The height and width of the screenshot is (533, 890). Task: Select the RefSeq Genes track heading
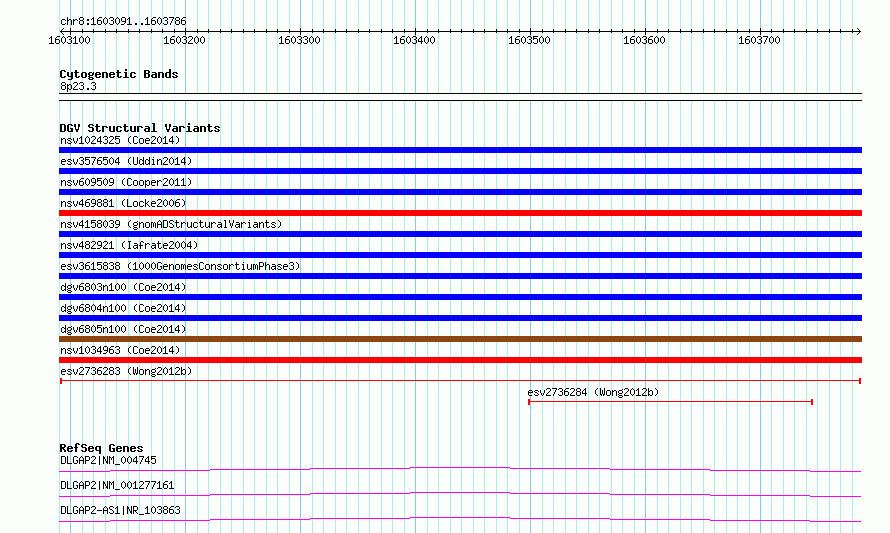[x=101, y=448]
